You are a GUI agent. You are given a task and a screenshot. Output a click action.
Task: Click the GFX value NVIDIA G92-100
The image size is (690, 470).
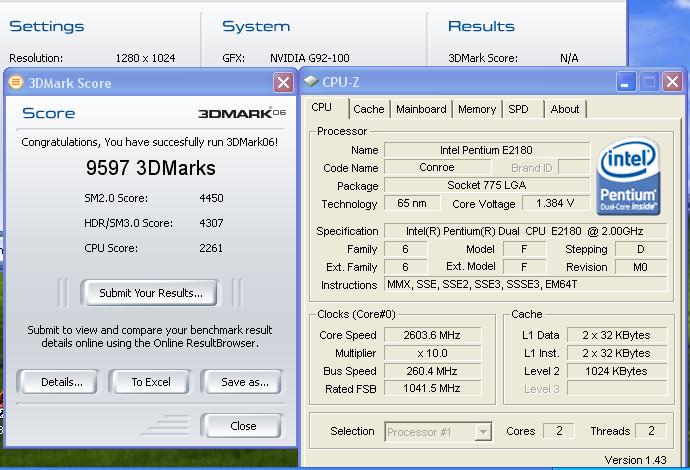(310, 58)
